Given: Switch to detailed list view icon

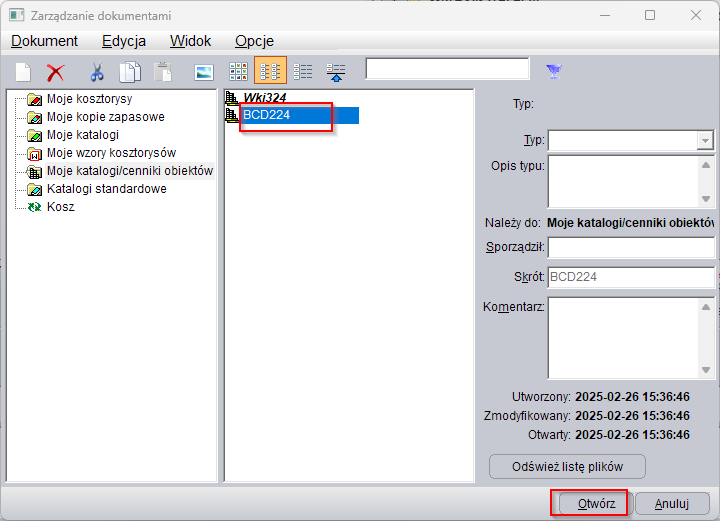Looking at the screenshot, I should tap(303, 72).
